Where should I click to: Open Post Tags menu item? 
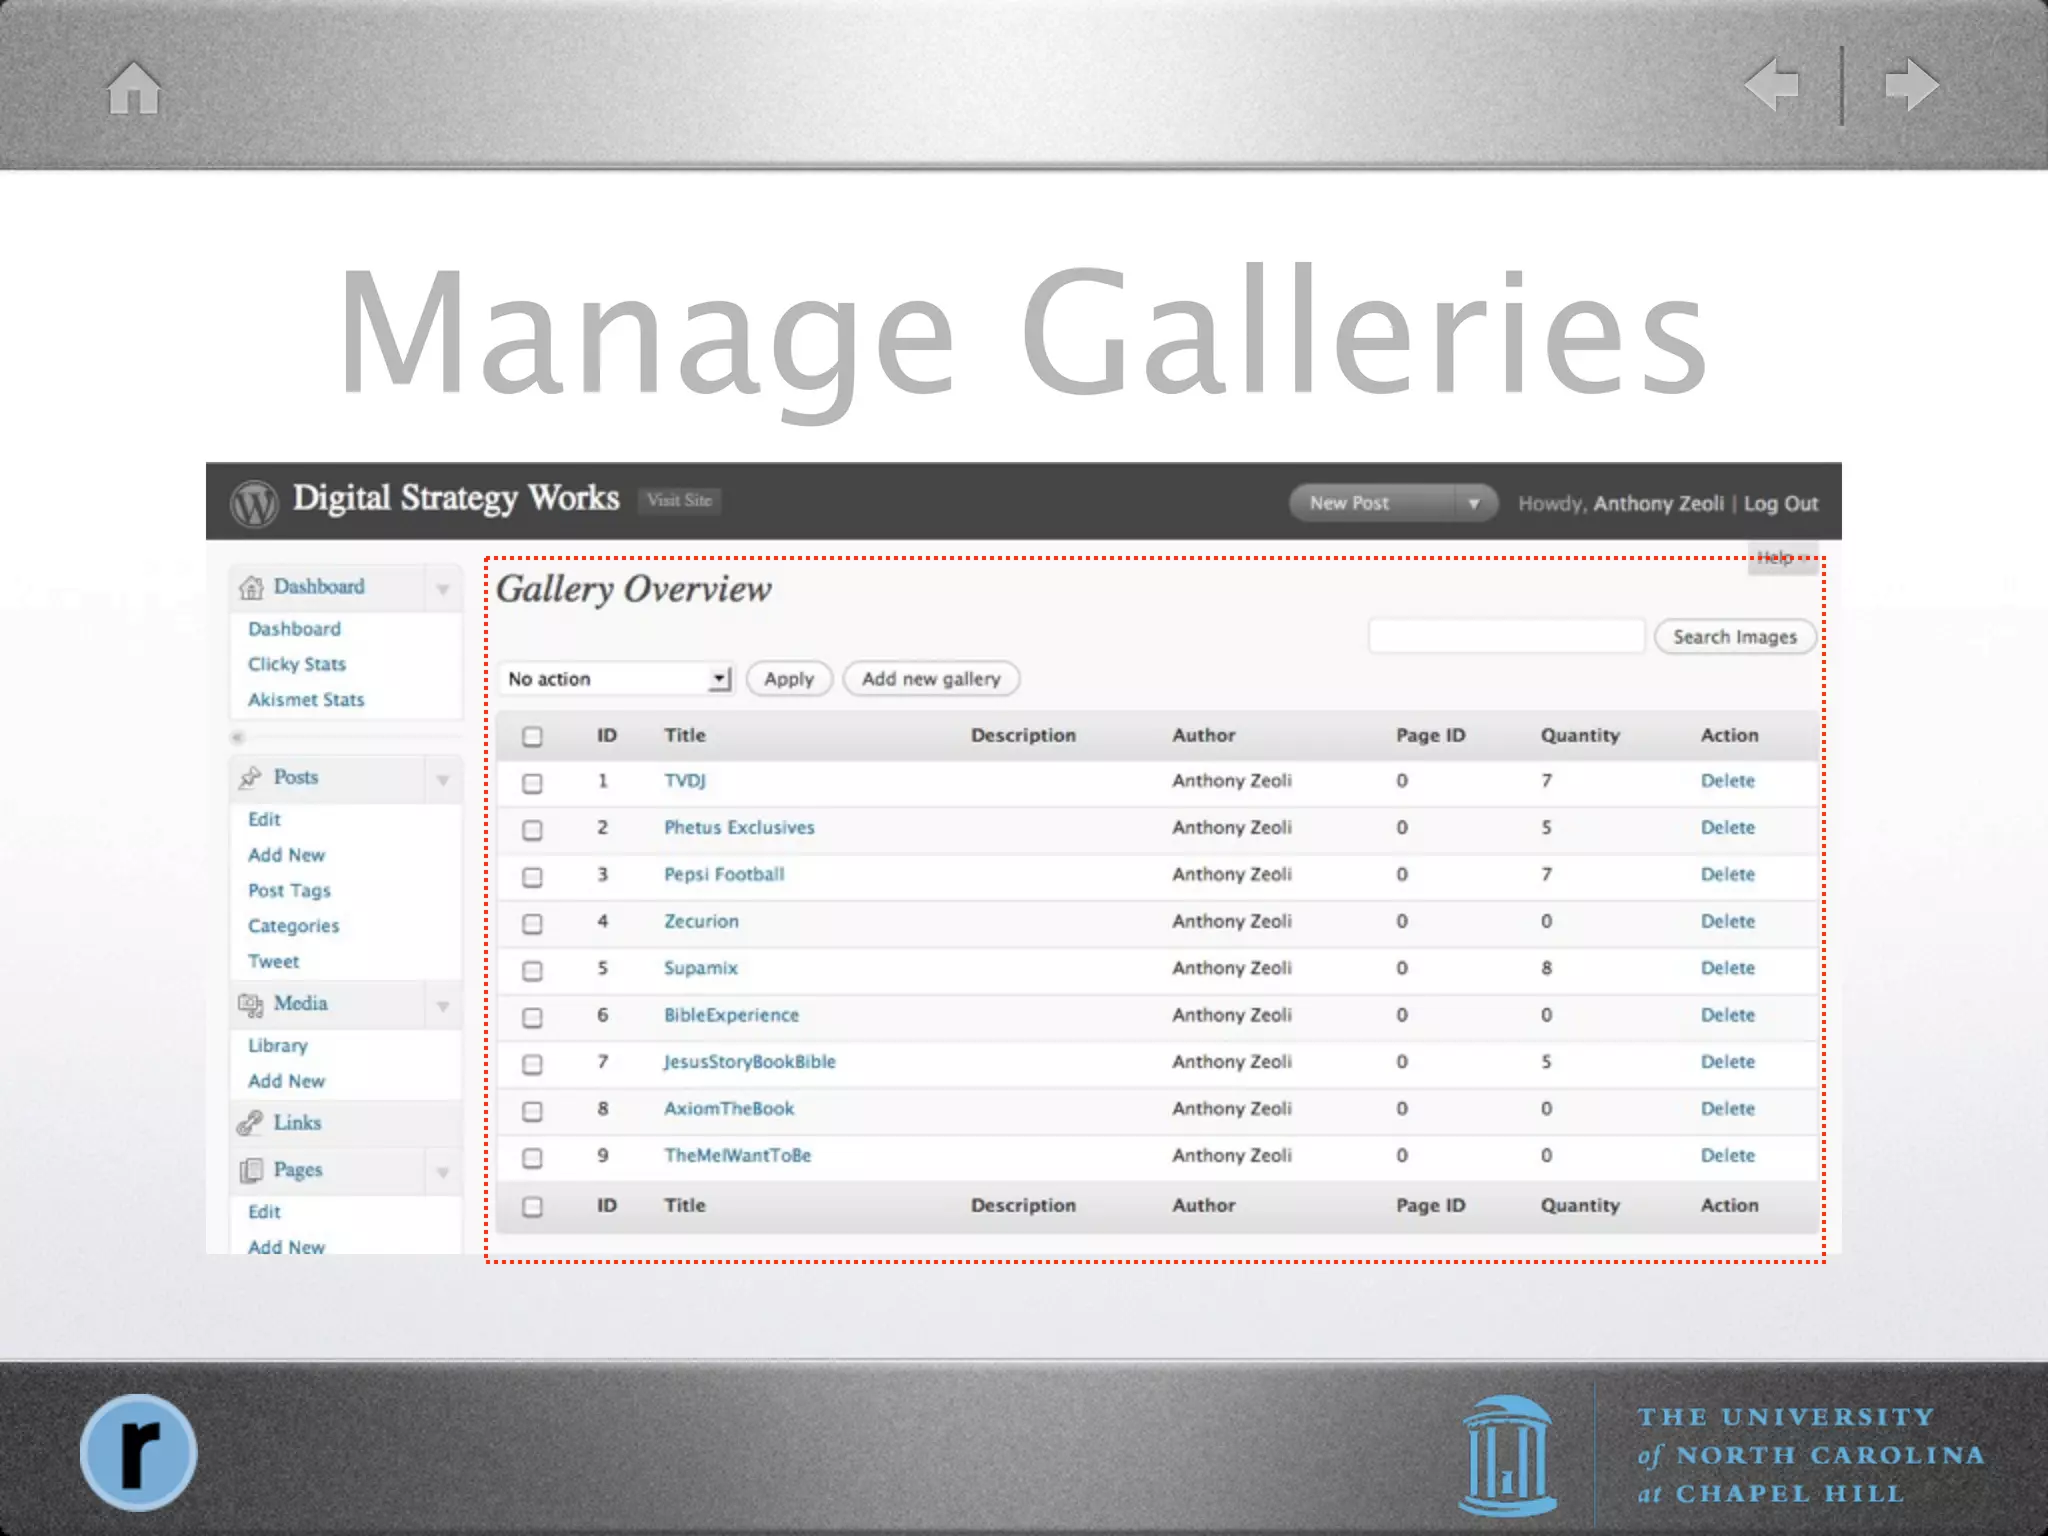[289, 890]
